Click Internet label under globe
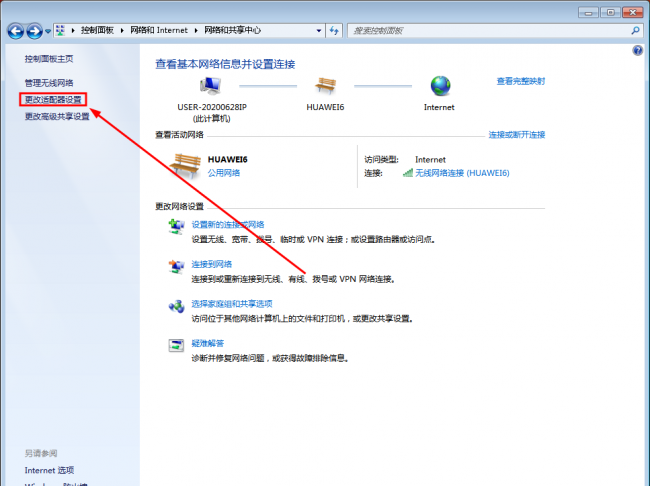The image size is (650, 486). click(x=439, y=107)
